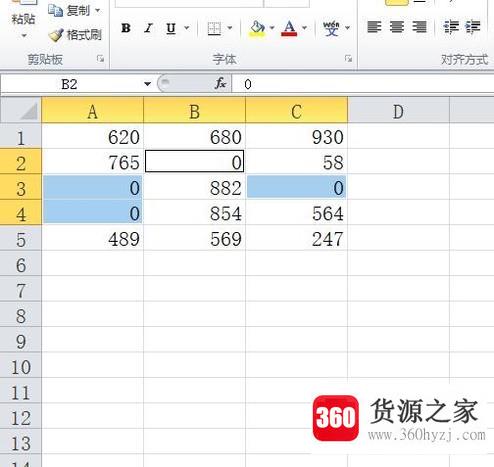
Task: Center align text
Action: click(397, 27)
